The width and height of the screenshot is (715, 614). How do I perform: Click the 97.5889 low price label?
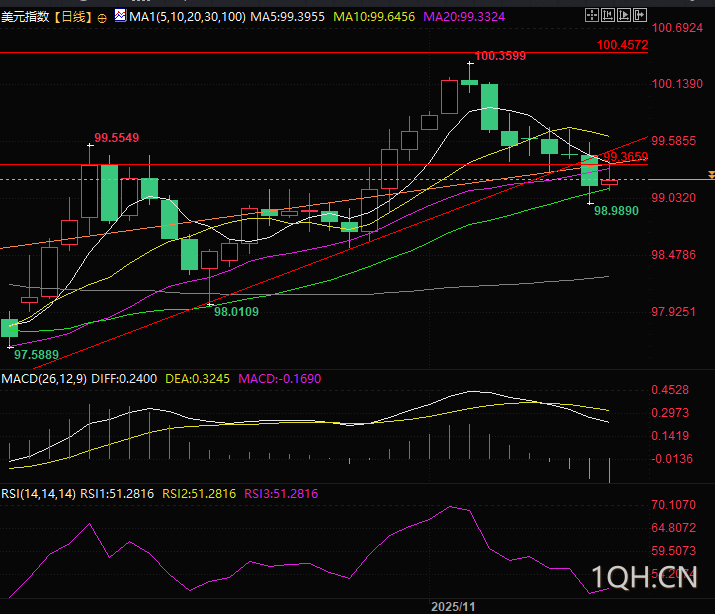(x=36, y=355)
